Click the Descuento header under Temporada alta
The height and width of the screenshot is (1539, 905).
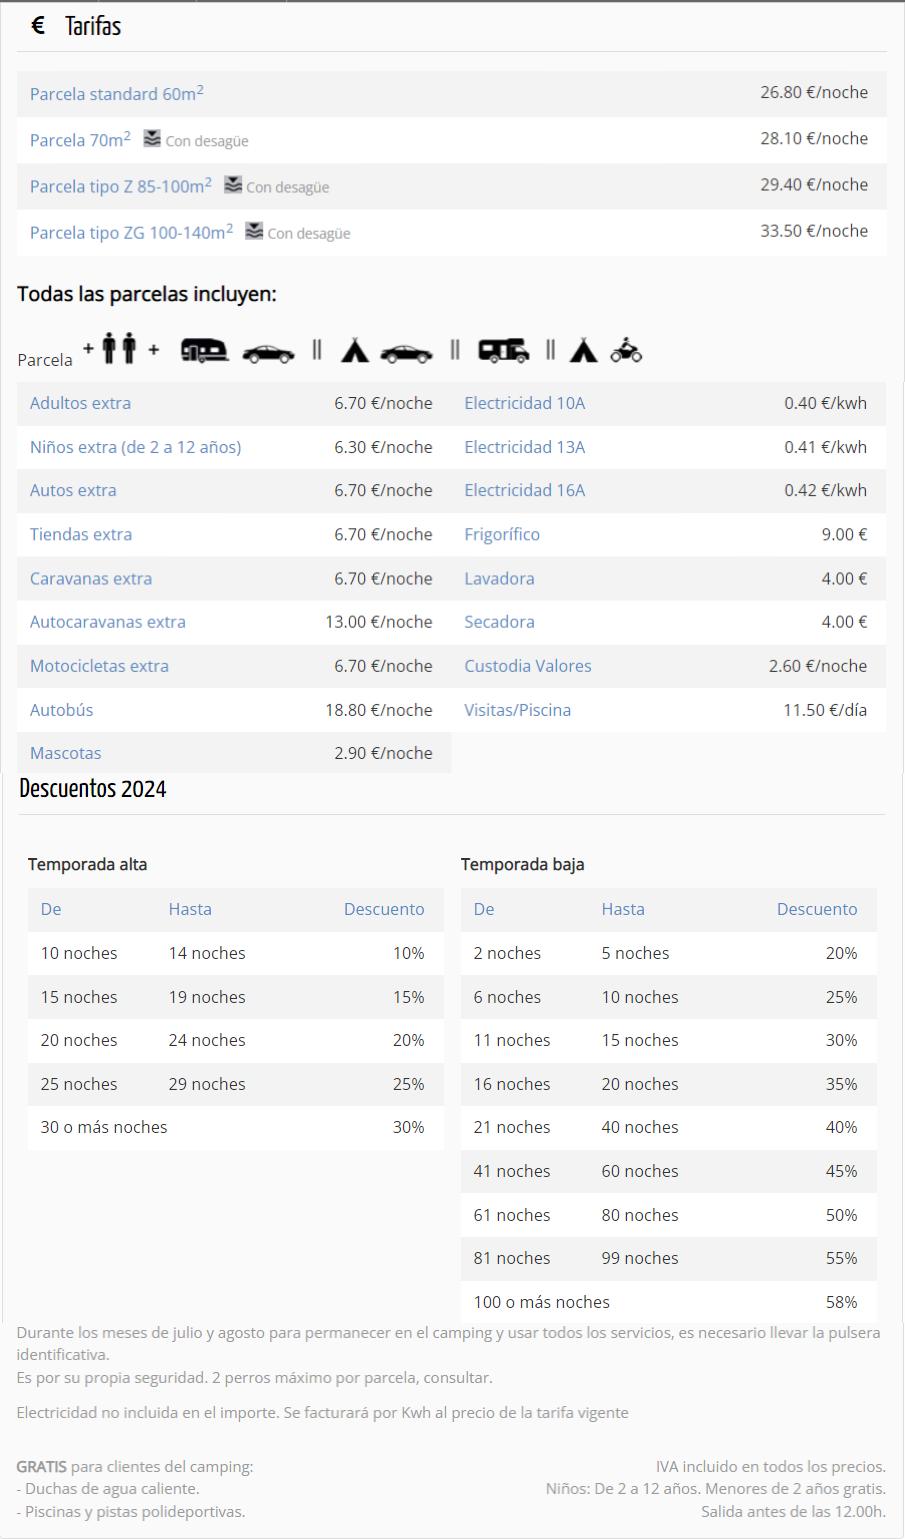coord(384,909)
